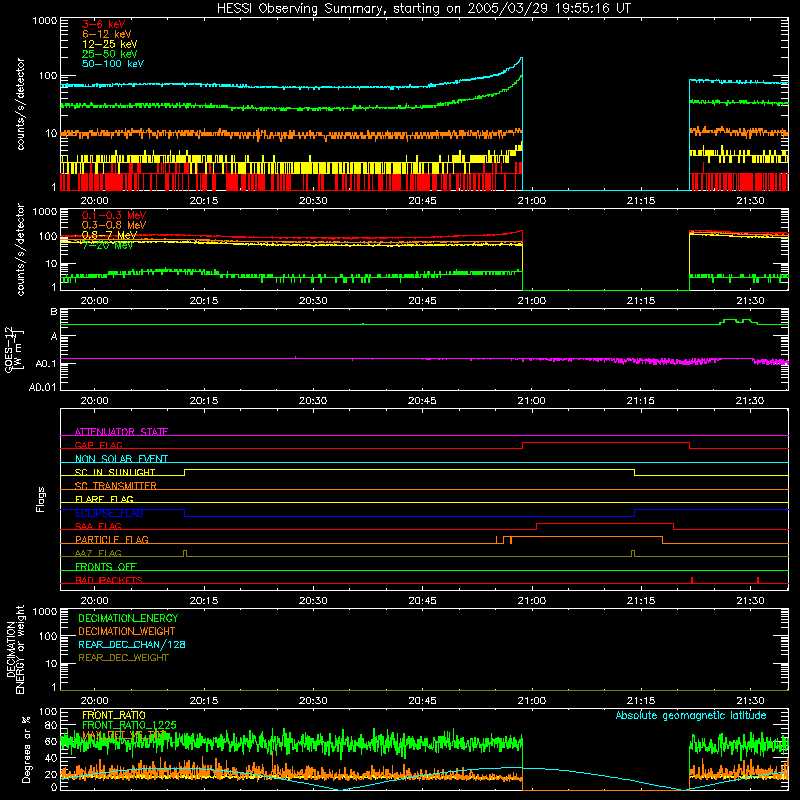Select the FRONTS_OFF flag label
Image resolution: width=800 pixels, height=800 pixels.
[106, 567]
